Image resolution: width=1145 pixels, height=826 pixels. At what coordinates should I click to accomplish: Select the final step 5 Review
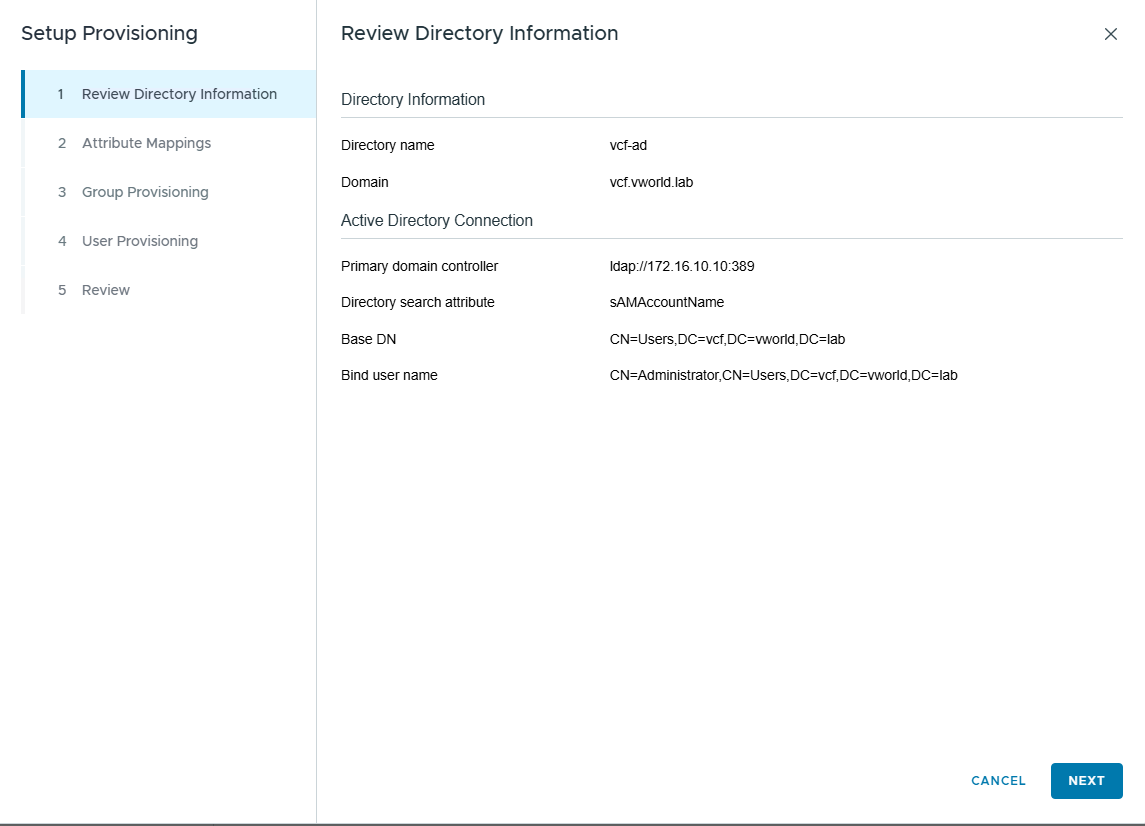tap(106, 290)
